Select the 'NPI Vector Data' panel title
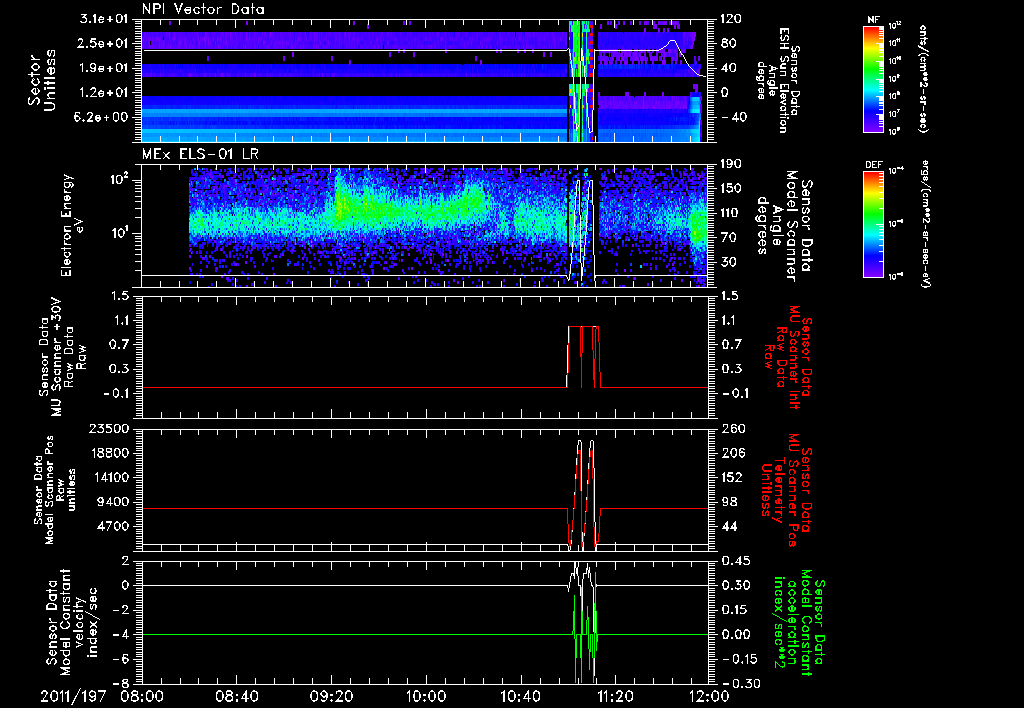 click(203, 9)
